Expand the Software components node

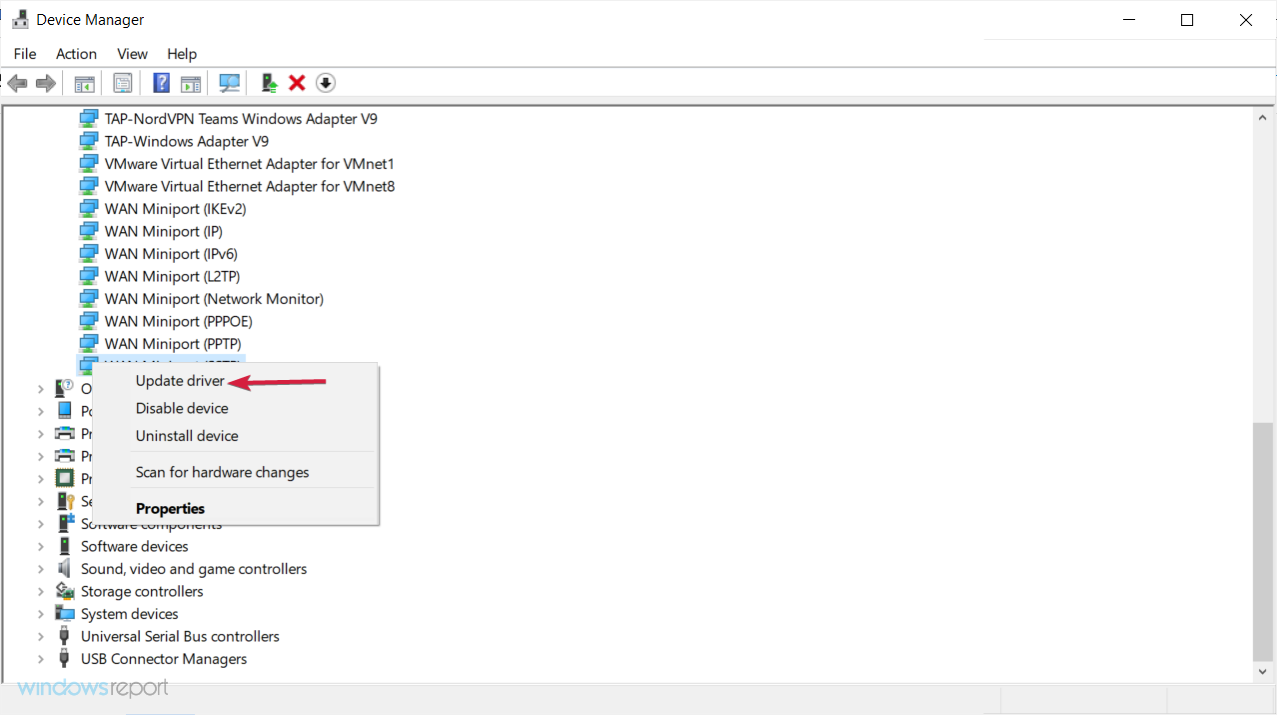click(41, 524)
